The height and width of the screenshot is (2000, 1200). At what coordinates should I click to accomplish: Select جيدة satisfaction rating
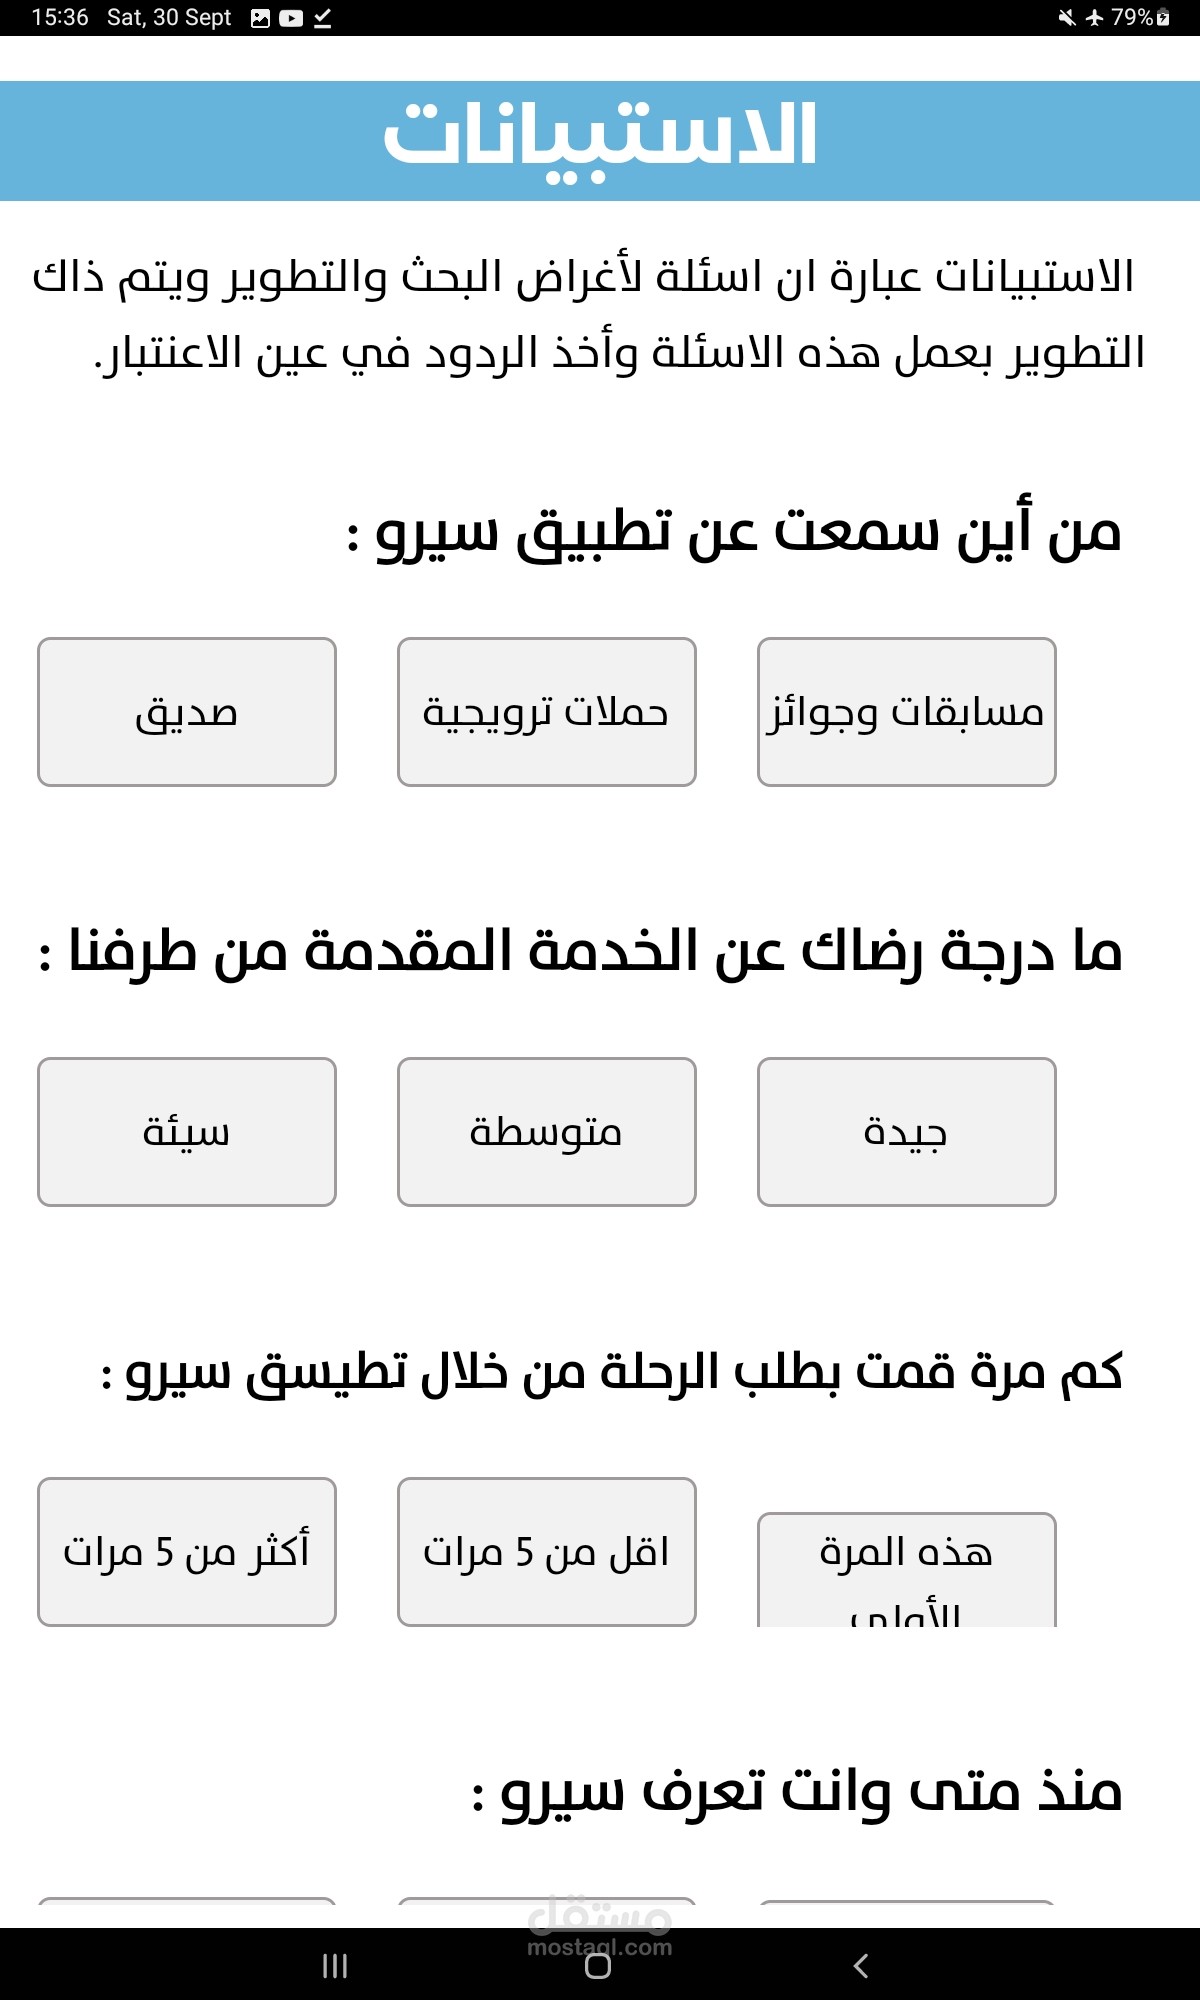[x=907, y=1132]
